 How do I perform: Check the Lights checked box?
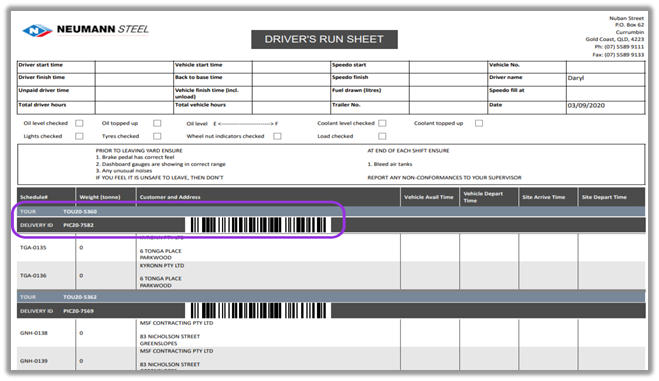pyautogui.click(x=79, y=136)
